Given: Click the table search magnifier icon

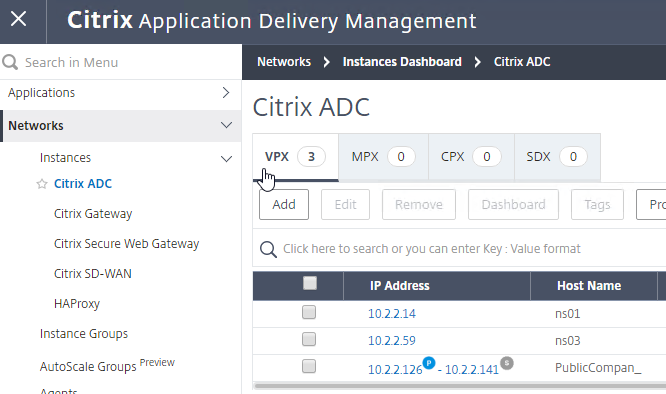Looking at the screenshot, I should 268,249.
